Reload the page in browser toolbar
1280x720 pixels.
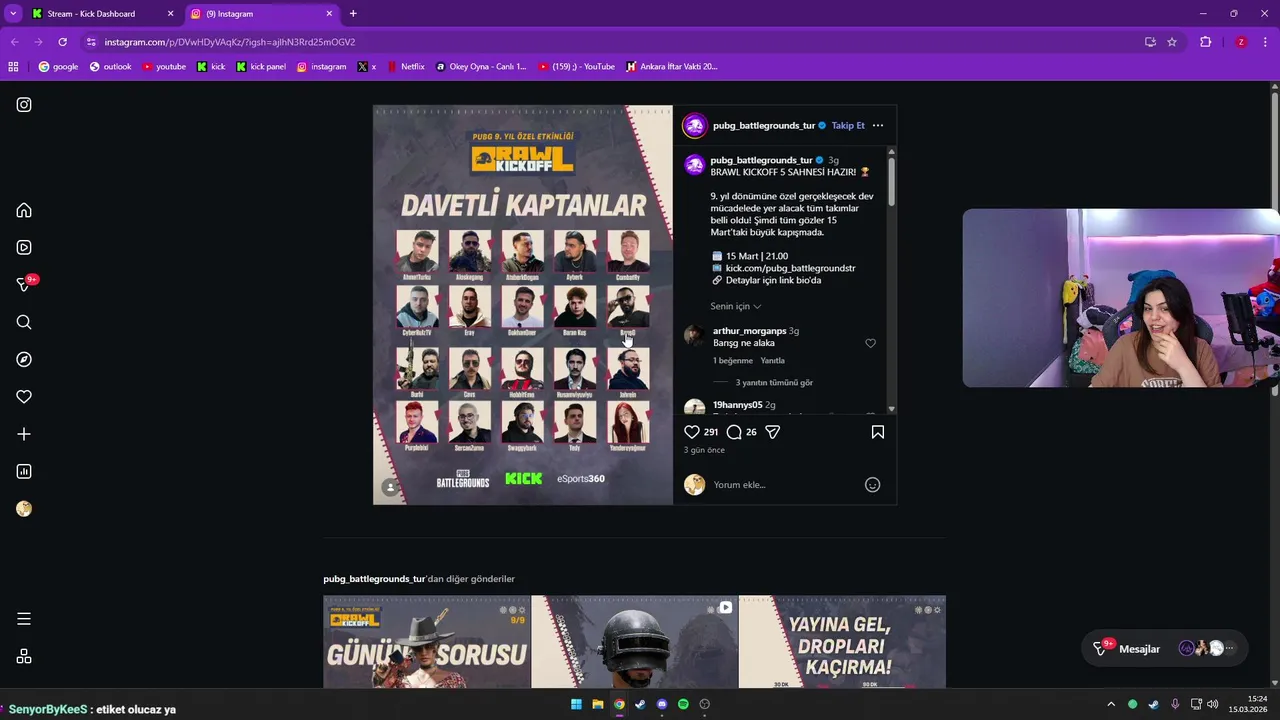pos(62,42)
